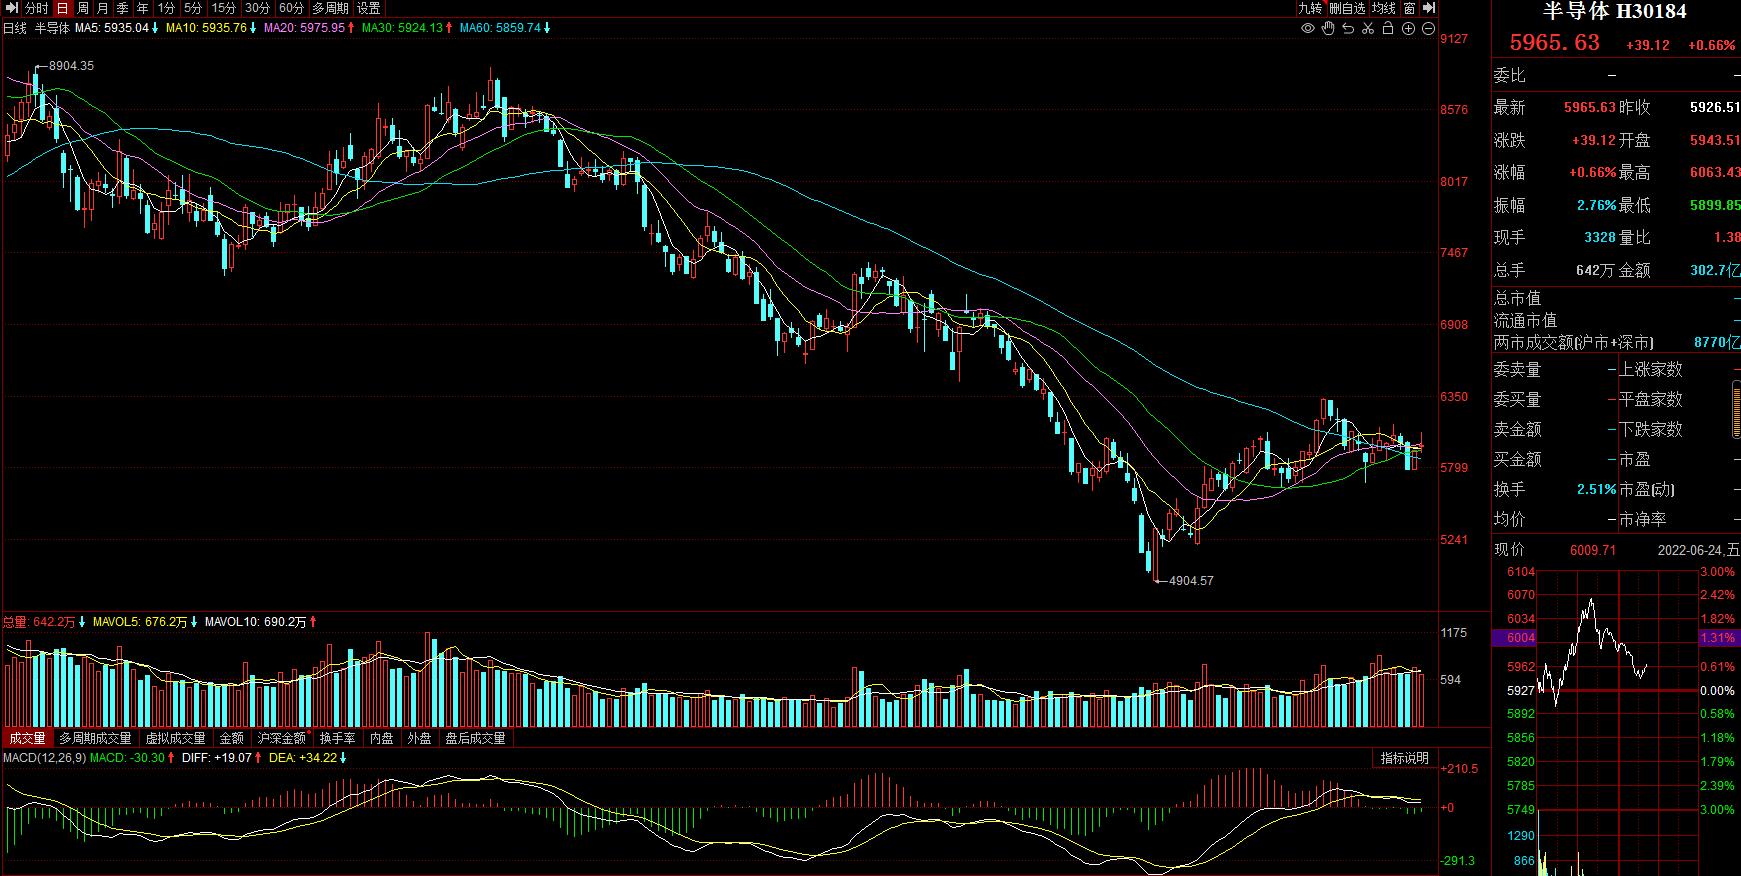Select the 沪深金额 indicator tab
The width and height of the screenshot is (1741, 876).
click(x=282, y=738)
